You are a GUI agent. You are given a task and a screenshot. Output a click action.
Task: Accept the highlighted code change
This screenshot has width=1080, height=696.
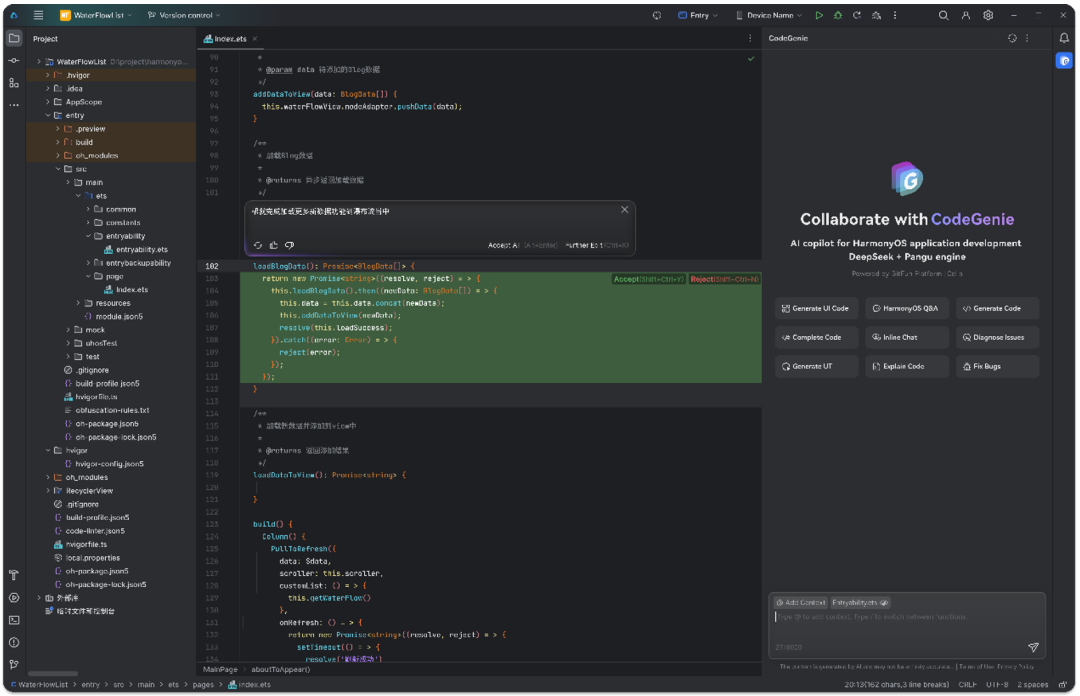pyautogui.click(x=648, y=279)
